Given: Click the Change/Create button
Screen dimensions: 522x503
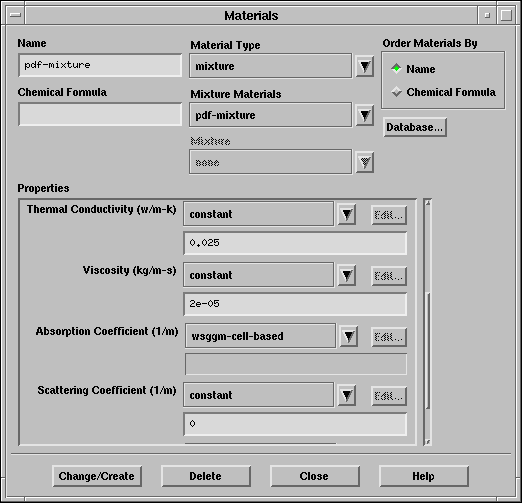Looking at the screenshot, I should (x=97, y=476).
